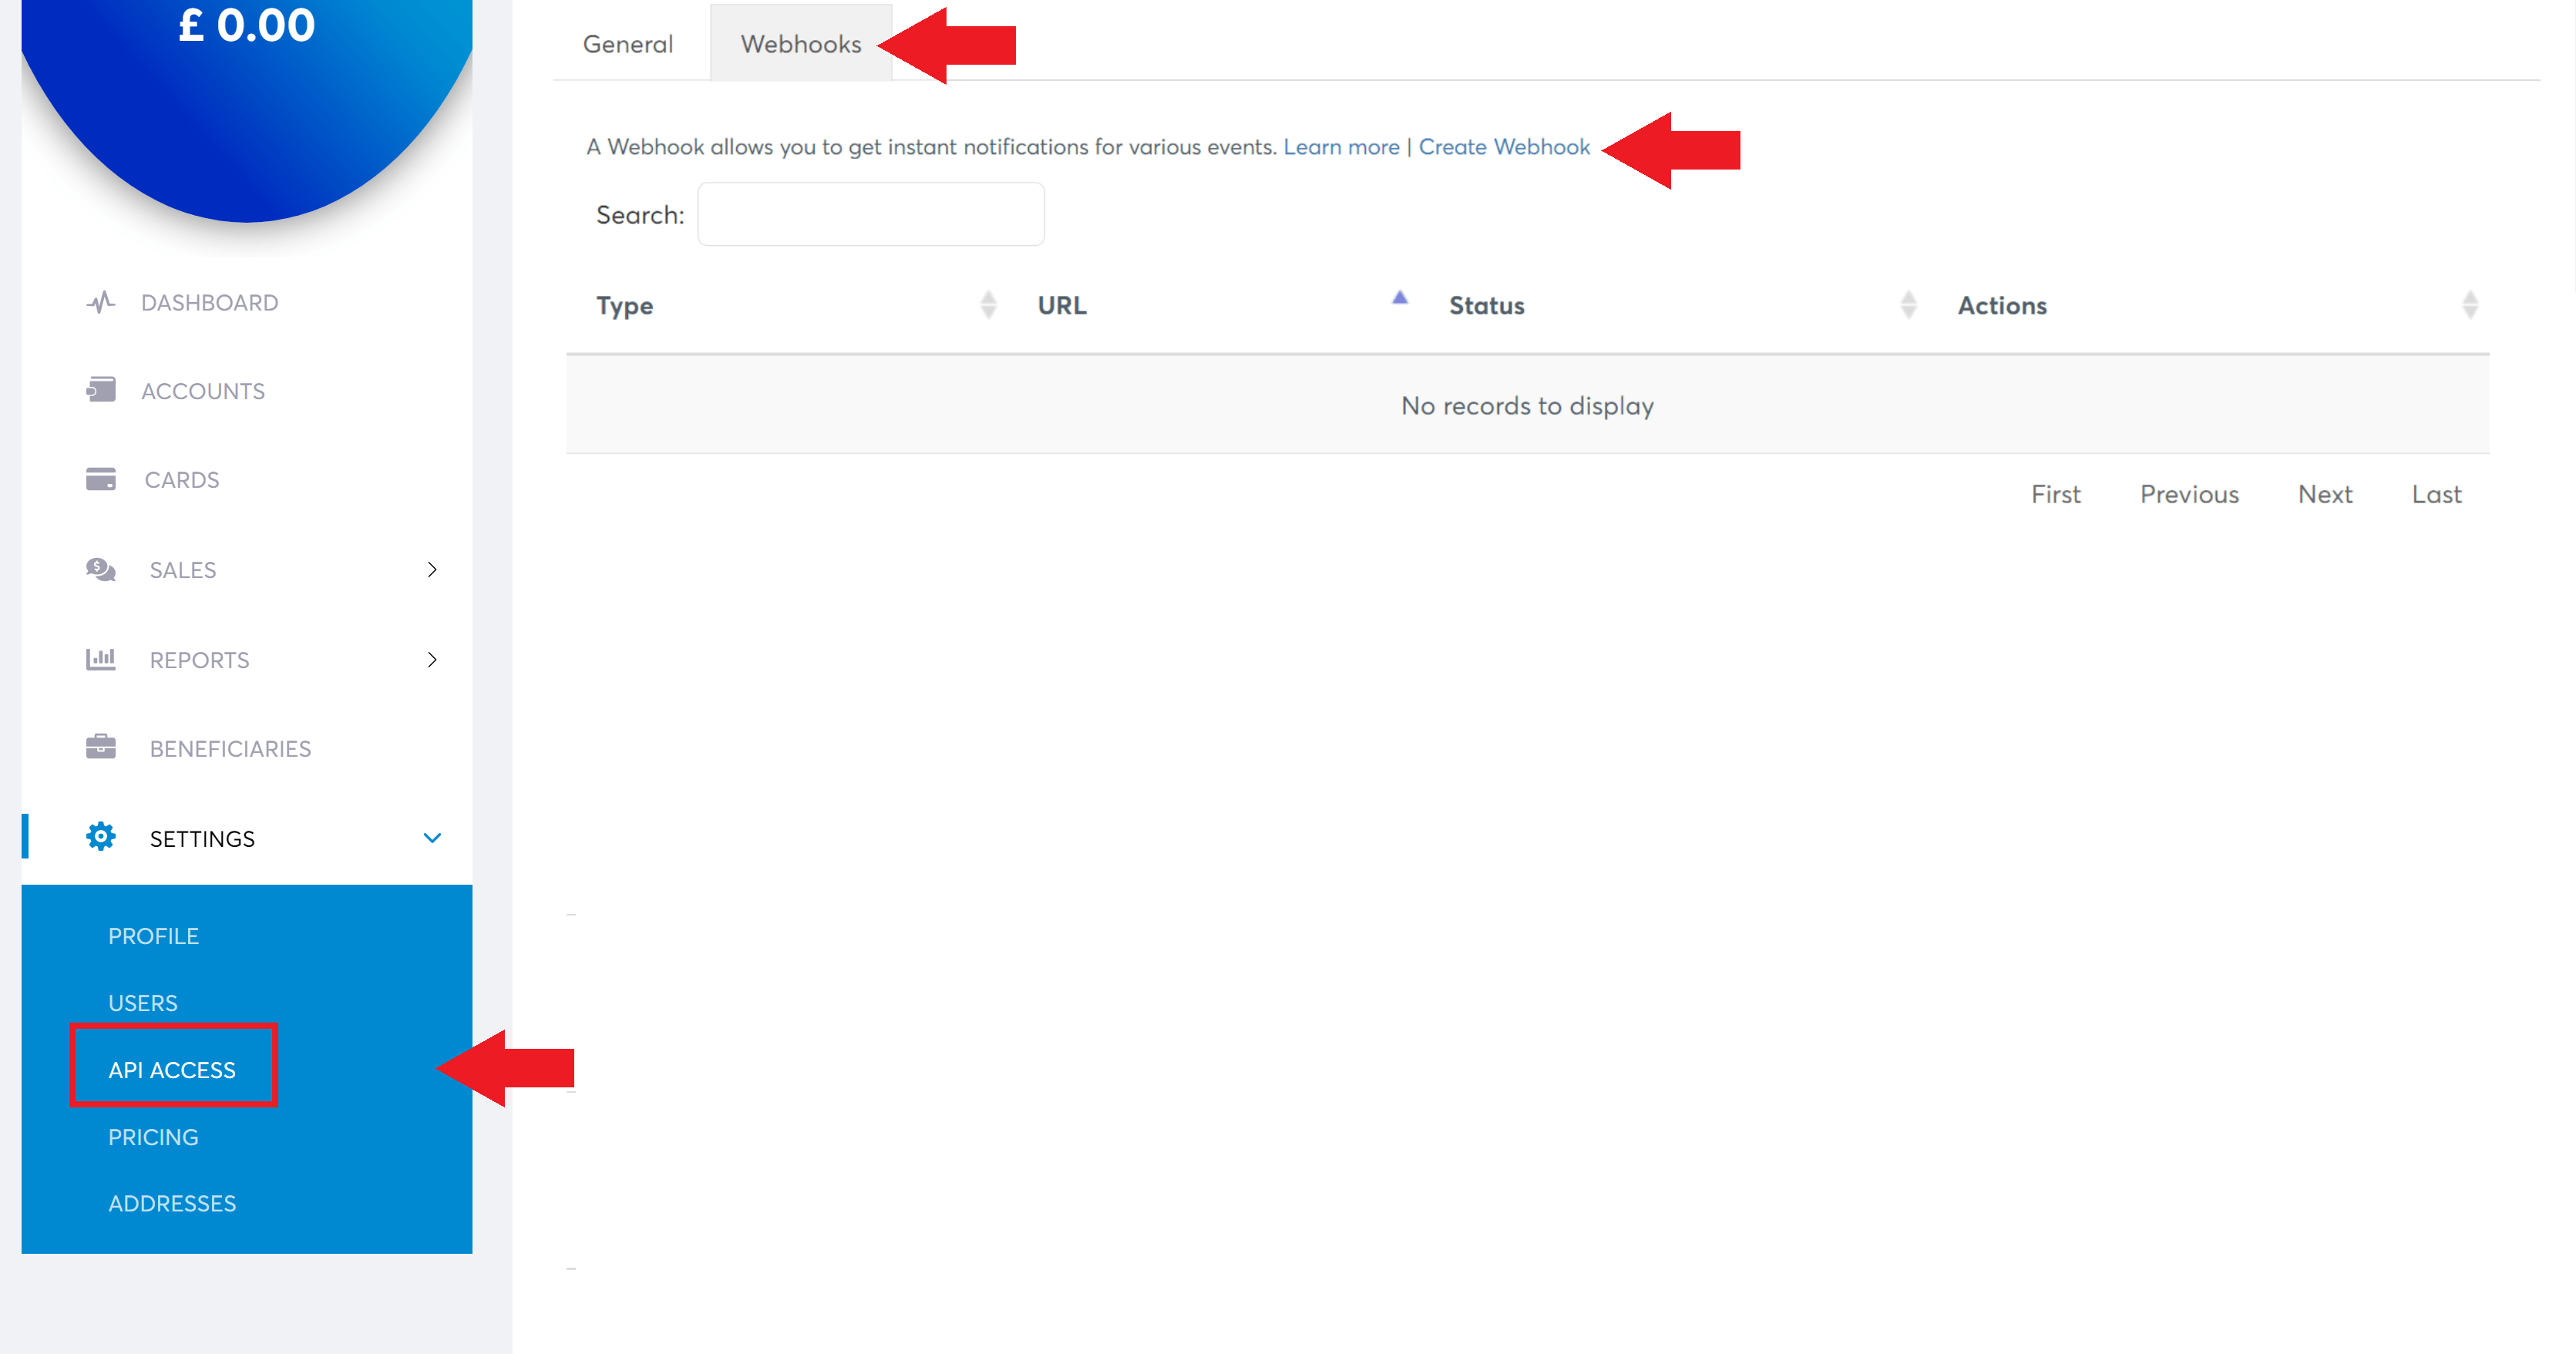This screenshot has height=1354, width=2576.
Task: Switch to the General tab
Action: (628, 44)
